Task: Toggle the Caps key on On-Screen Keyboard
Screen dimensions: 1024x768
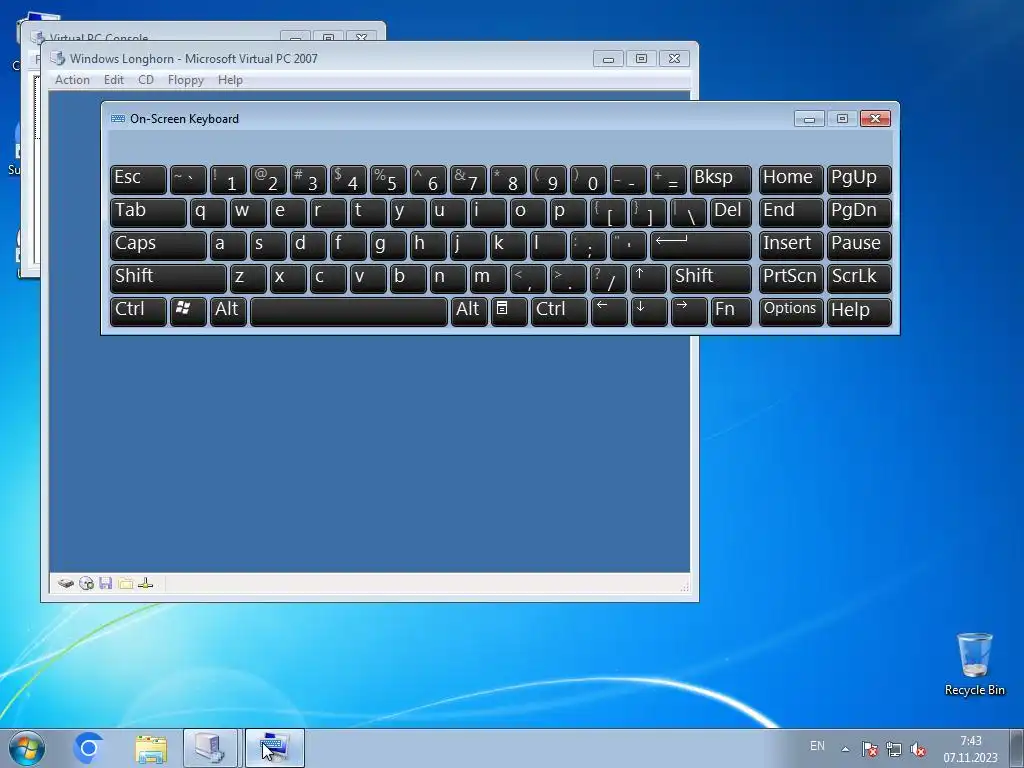Action: 158,246
